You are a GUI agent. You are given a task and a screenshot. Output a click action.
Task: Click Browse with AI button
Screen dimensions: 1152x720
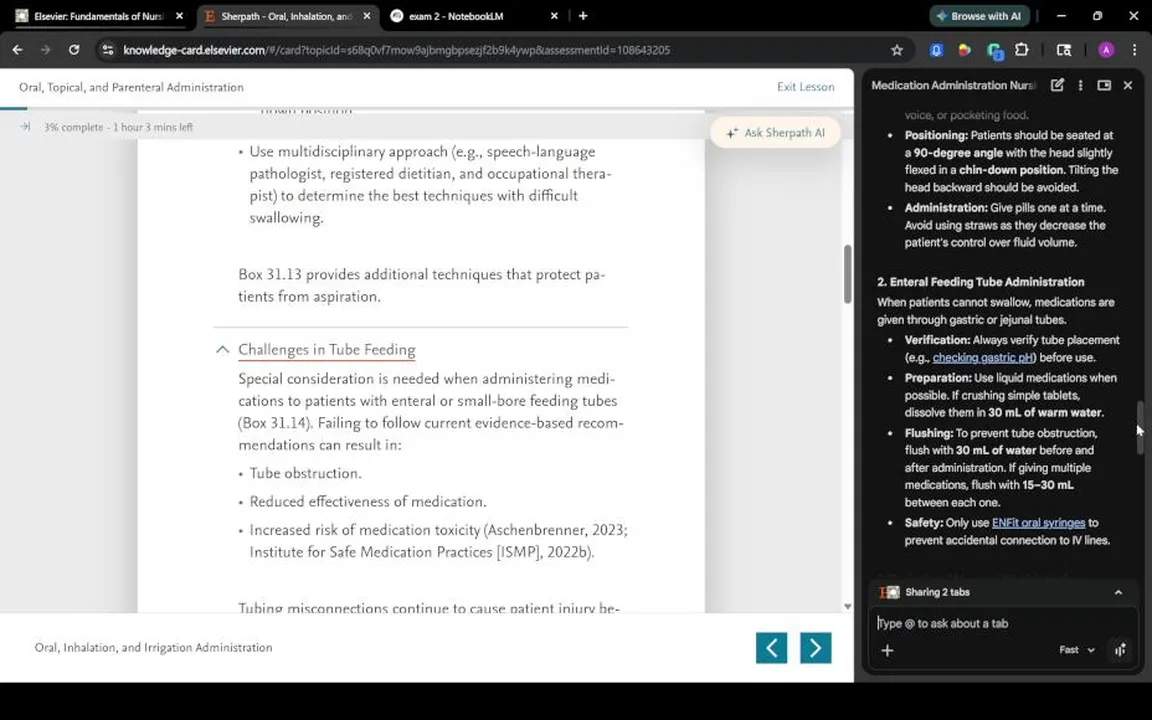979,15
